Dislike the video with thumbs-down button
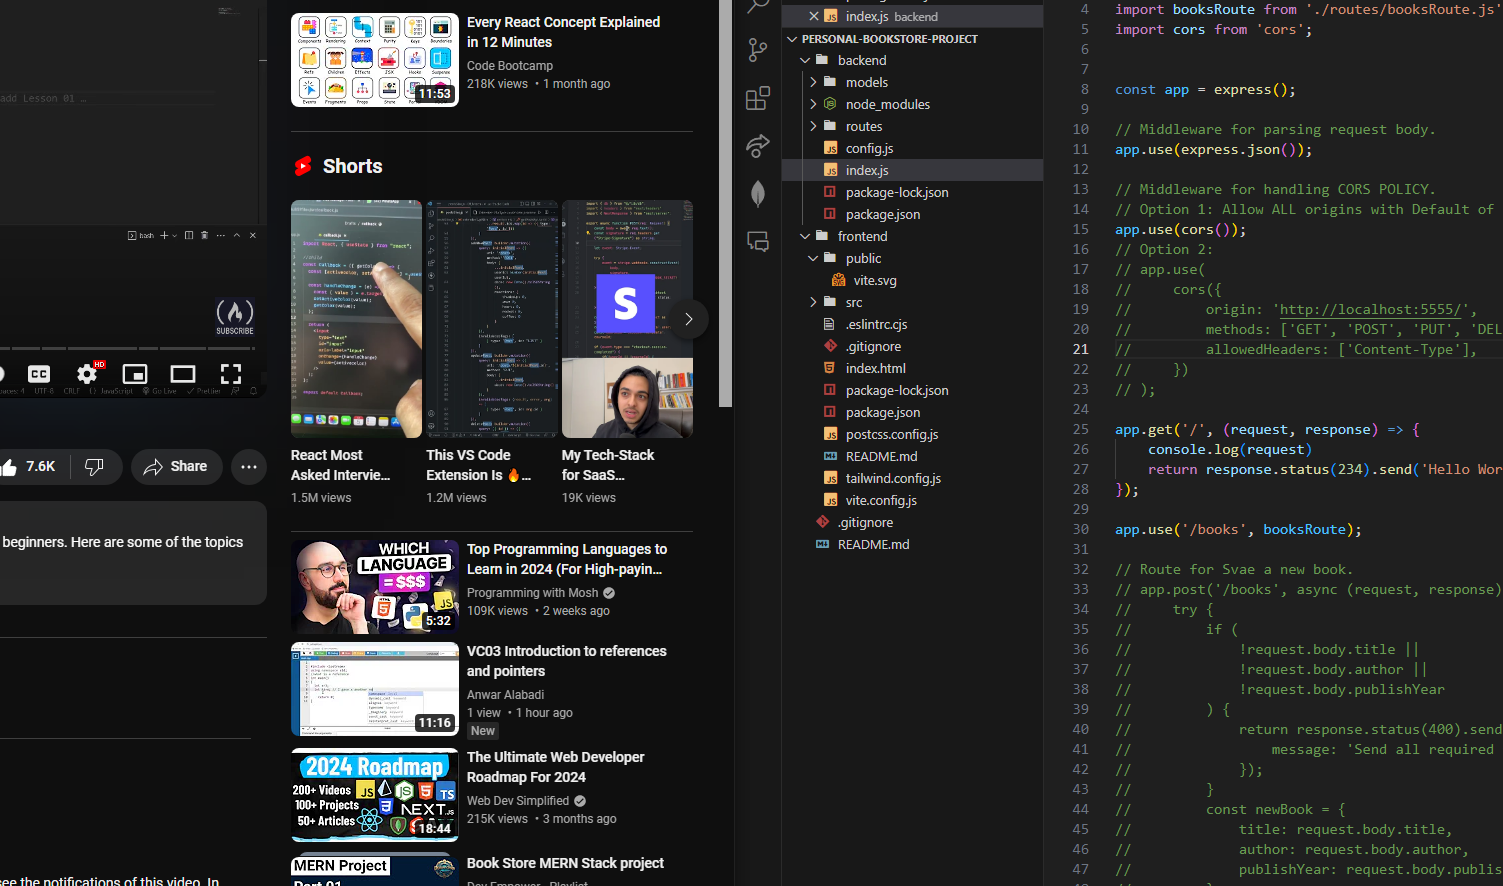The image size is (1503, 886). point(95,467)
